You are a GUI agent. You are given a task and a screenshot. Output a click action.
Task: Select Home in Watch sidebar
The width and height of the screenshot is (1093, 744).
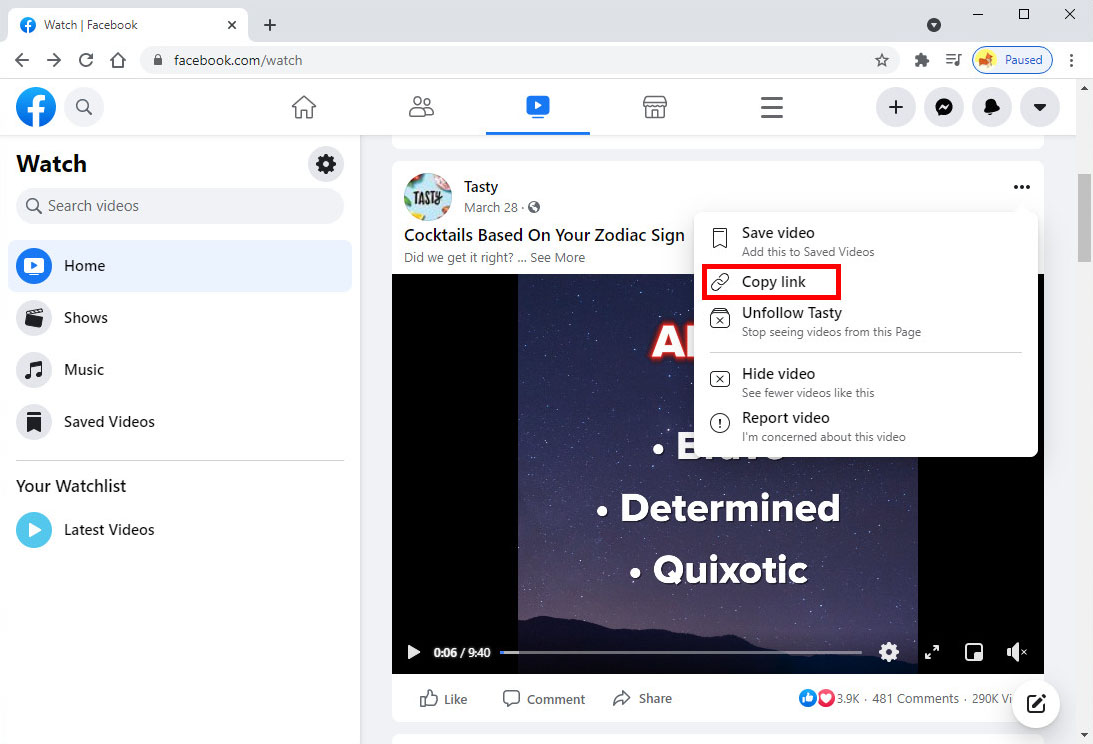(x=180, y=266)
